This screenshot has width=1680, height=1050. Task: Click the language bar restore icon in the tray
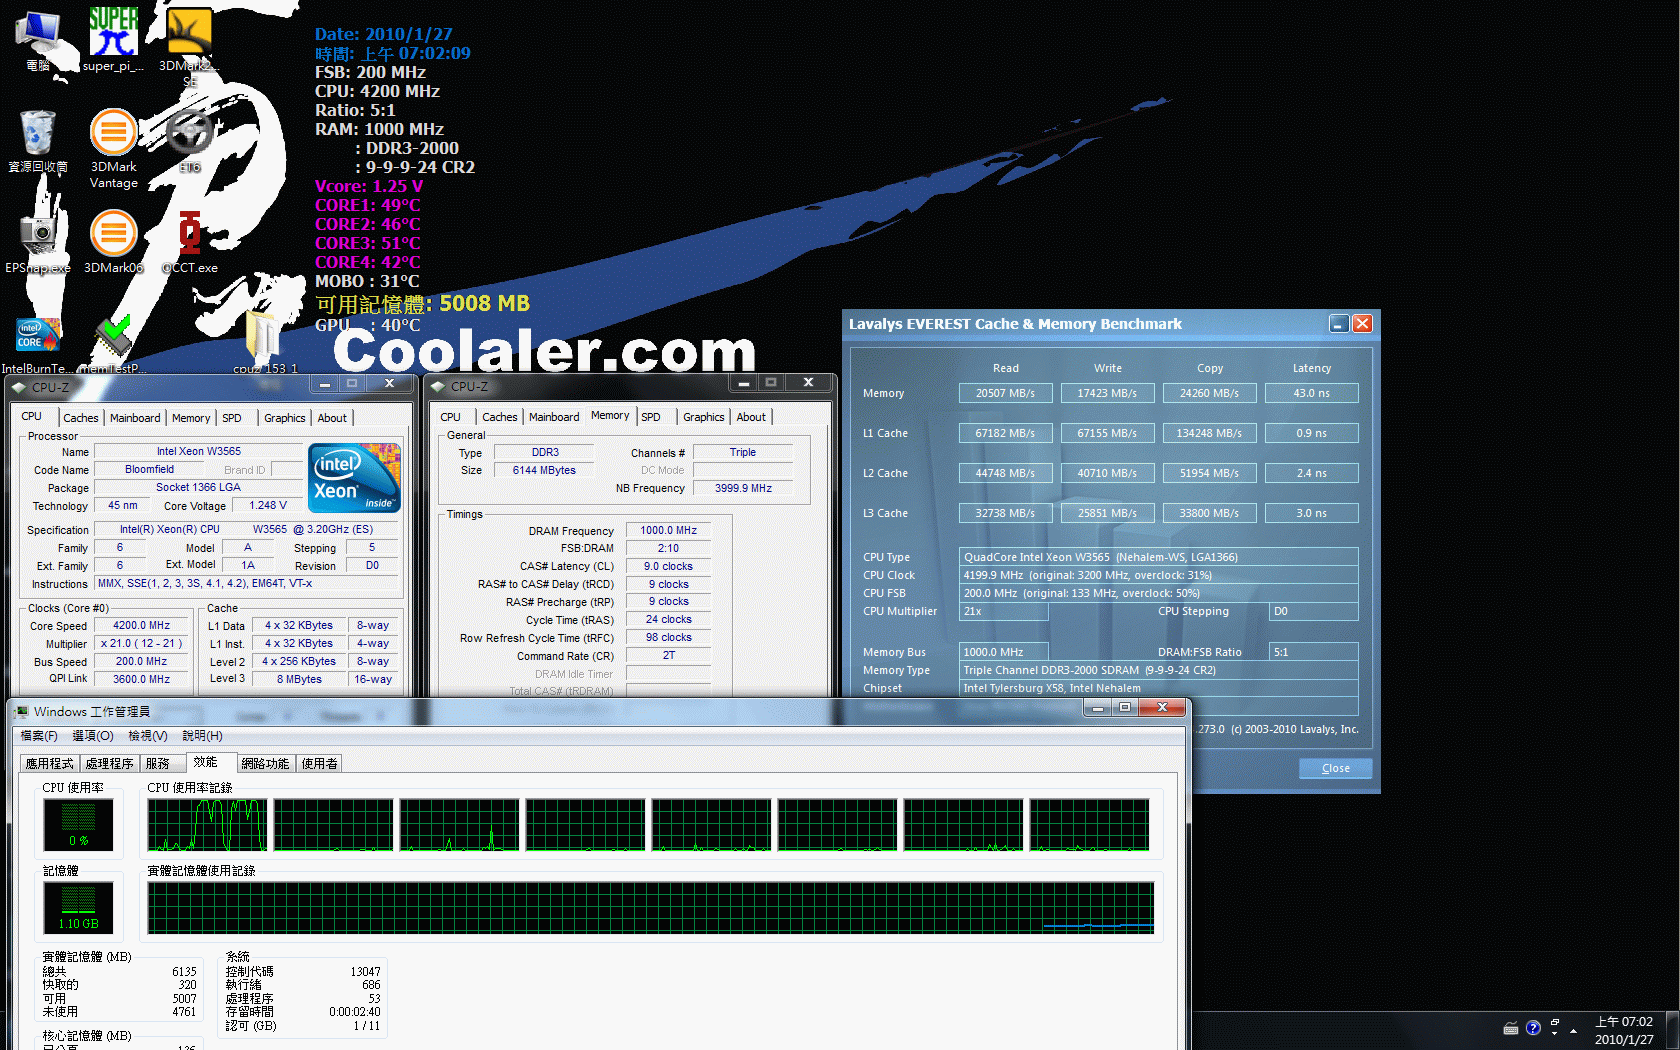pyautogui.click(x=1555, y=1023)
